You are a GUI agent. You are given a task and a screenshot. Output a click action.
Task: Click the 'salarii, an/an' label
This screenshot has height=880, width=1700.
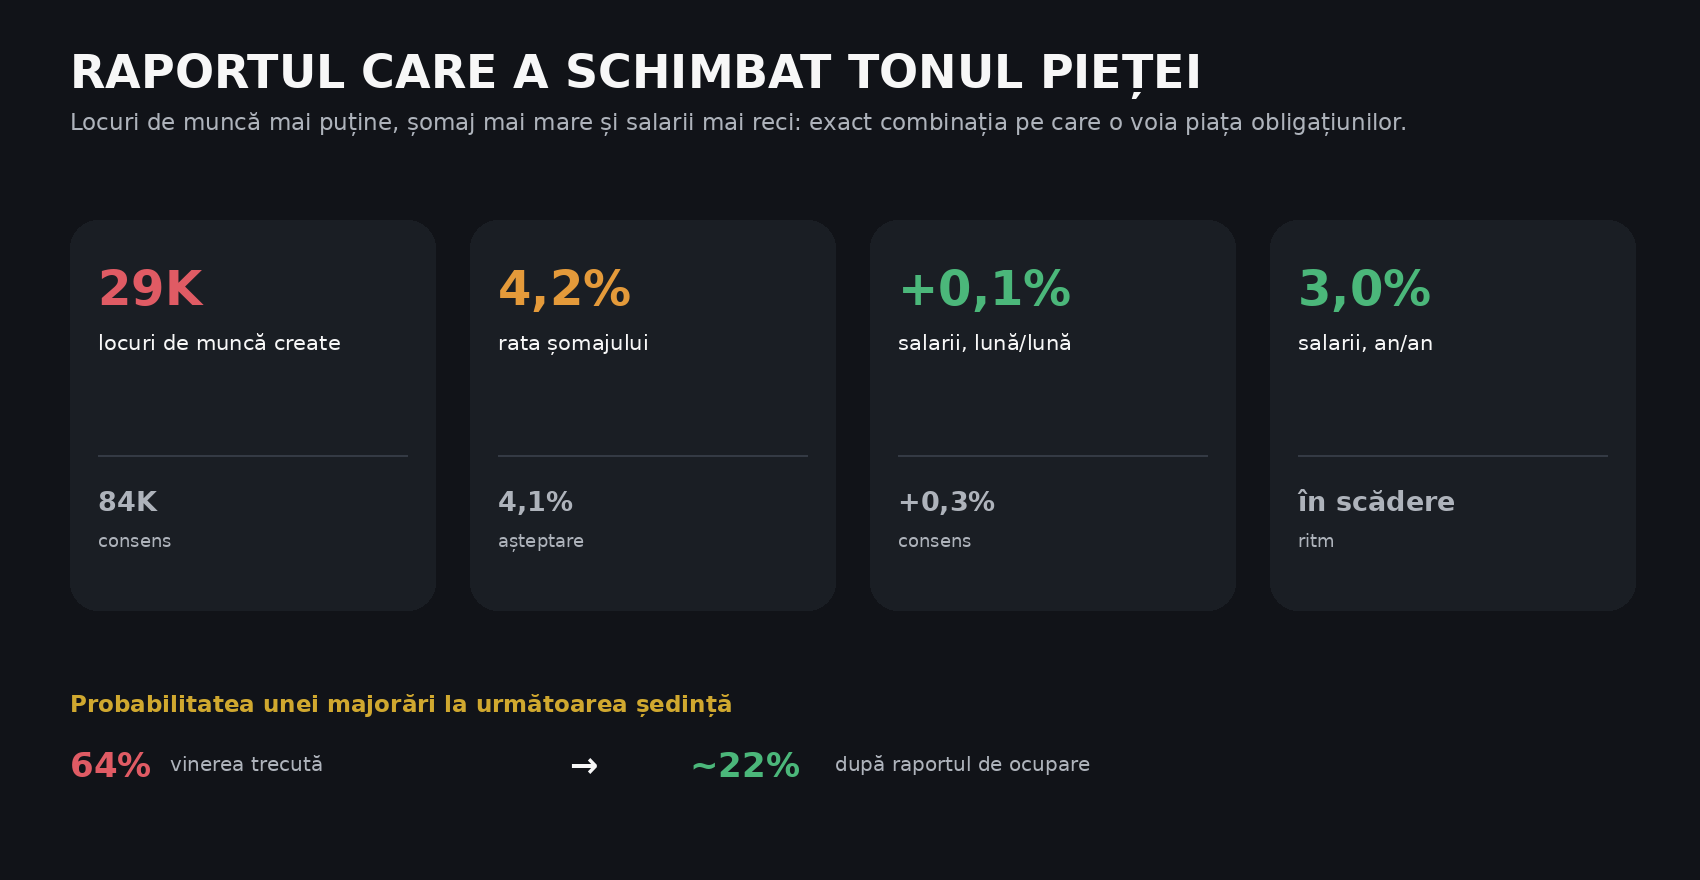(x=1365, y=343)
